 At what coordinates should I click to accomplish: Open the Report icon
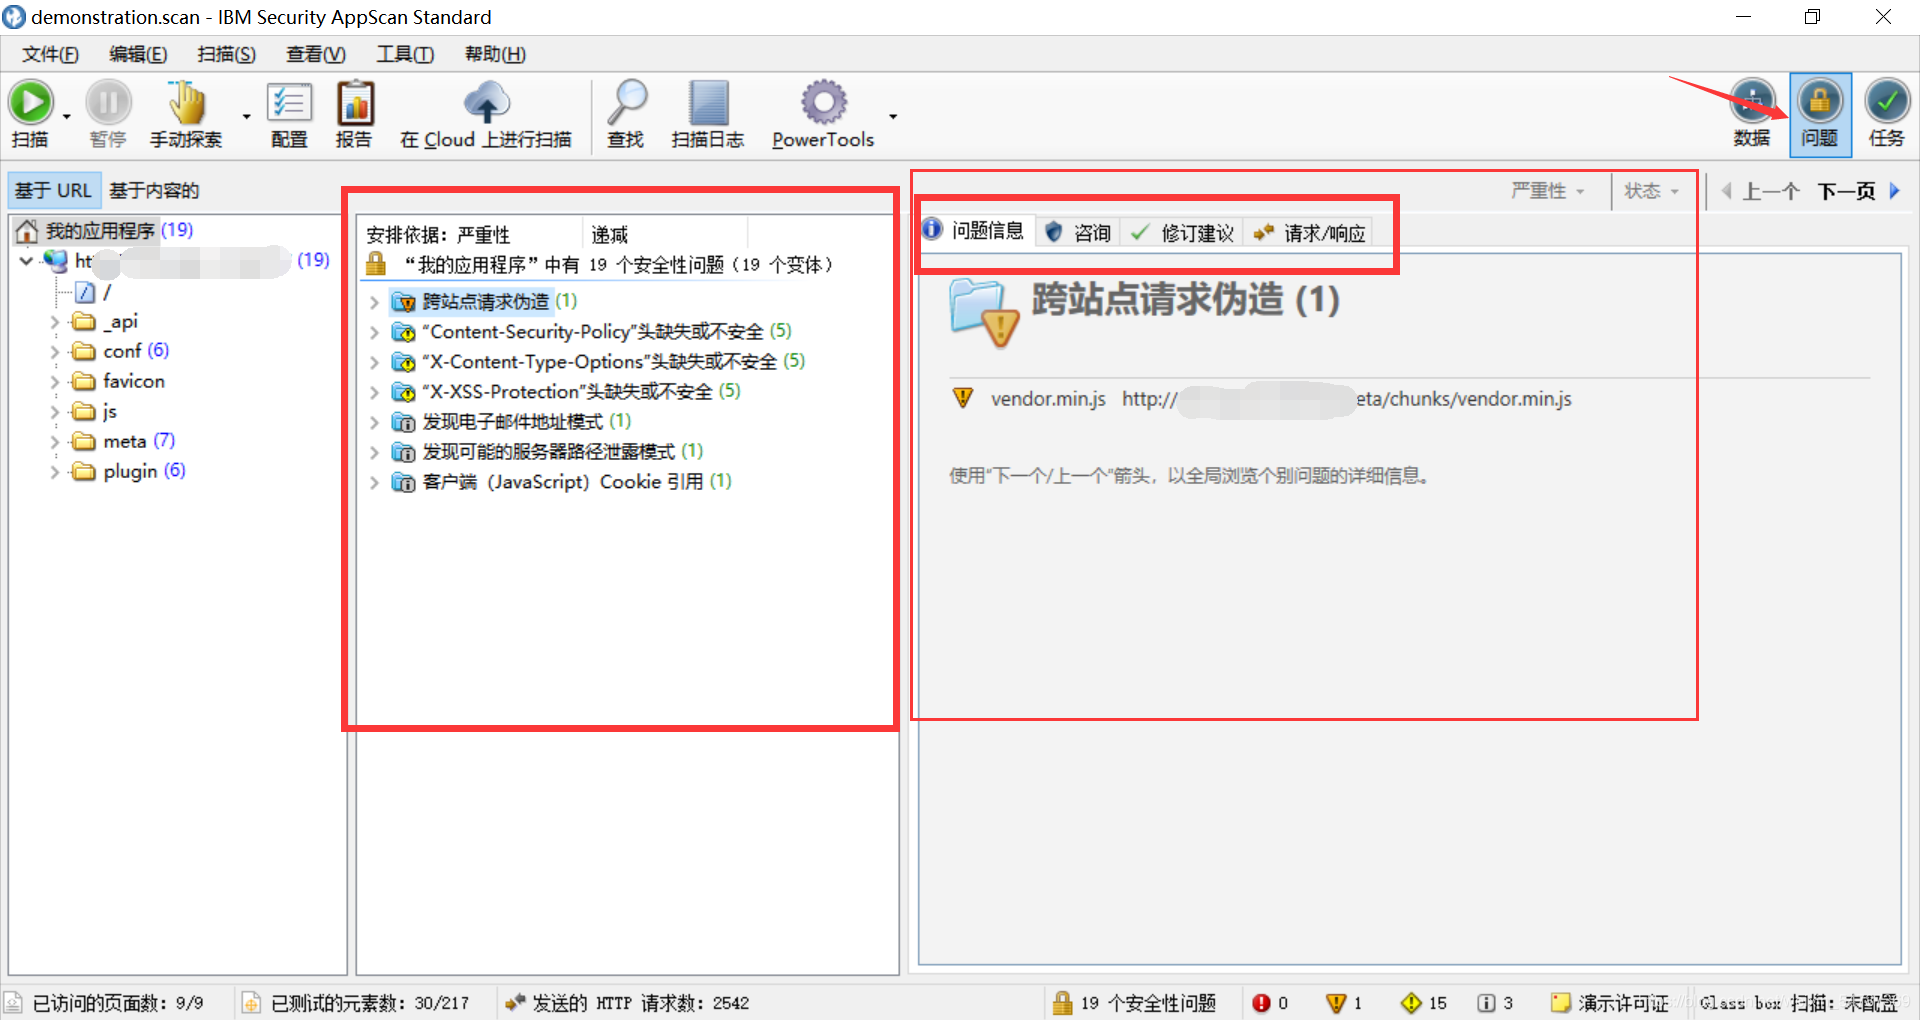point(354,103)
